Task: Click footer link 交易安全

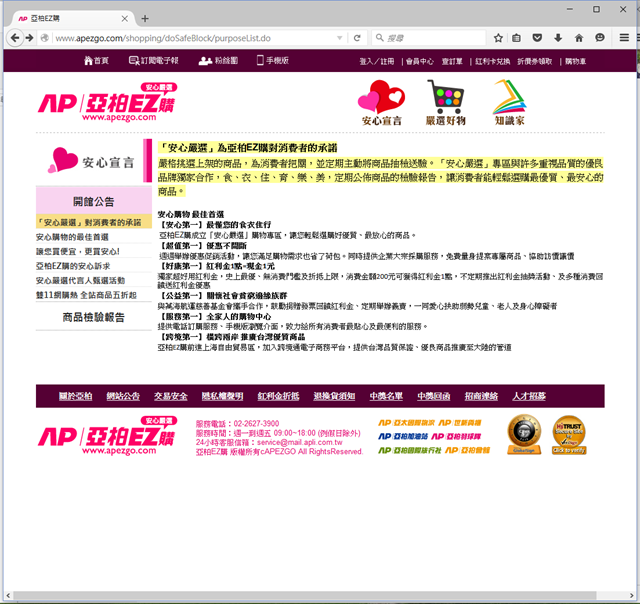Action: (x=171, y=396)
